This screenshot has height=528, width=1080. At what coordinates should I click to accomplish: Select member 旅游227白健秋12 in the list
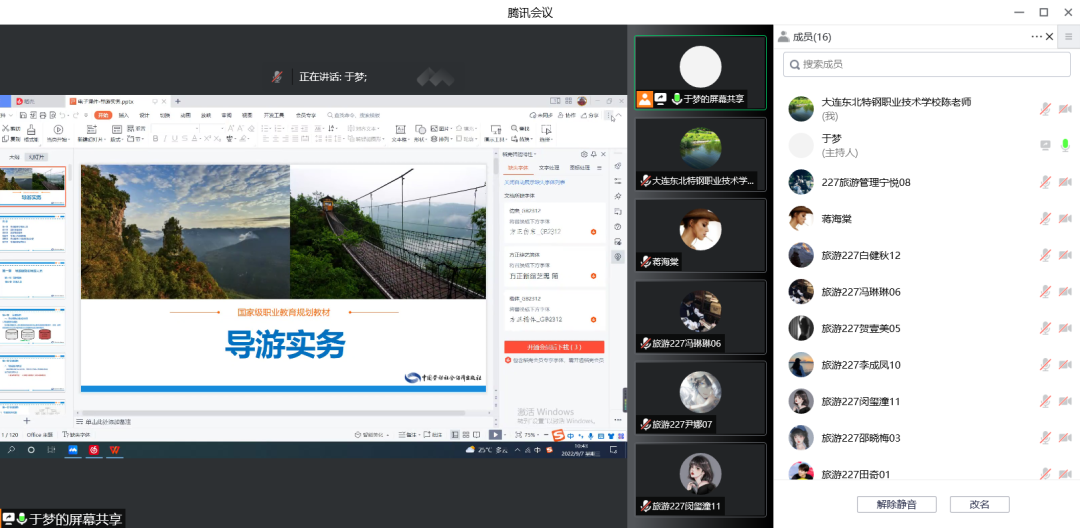pyautogui.click(x=860, y=256)
